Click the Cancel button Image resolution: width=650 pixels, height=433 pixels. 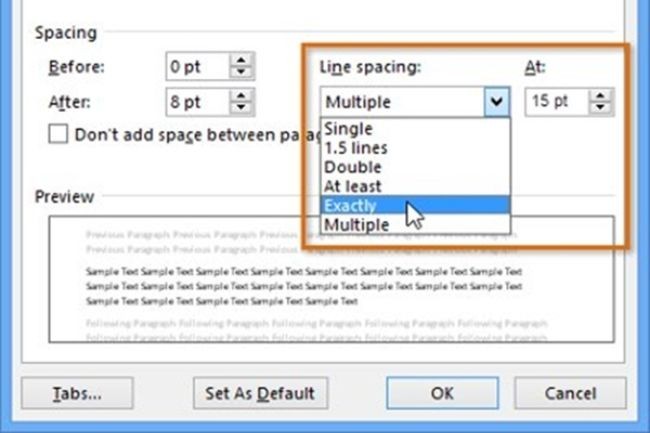pyautogui.click(x=571, y=393)
